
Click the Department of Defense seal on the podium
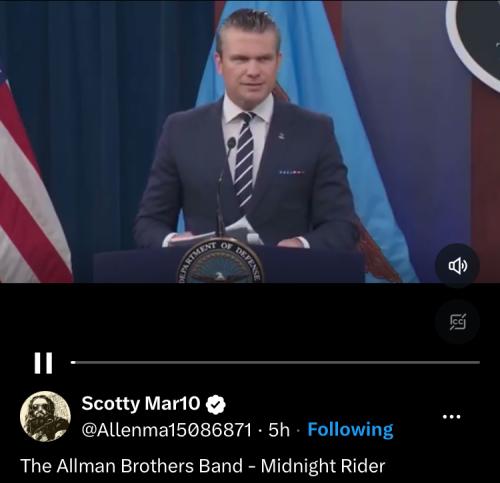(220, 262)
